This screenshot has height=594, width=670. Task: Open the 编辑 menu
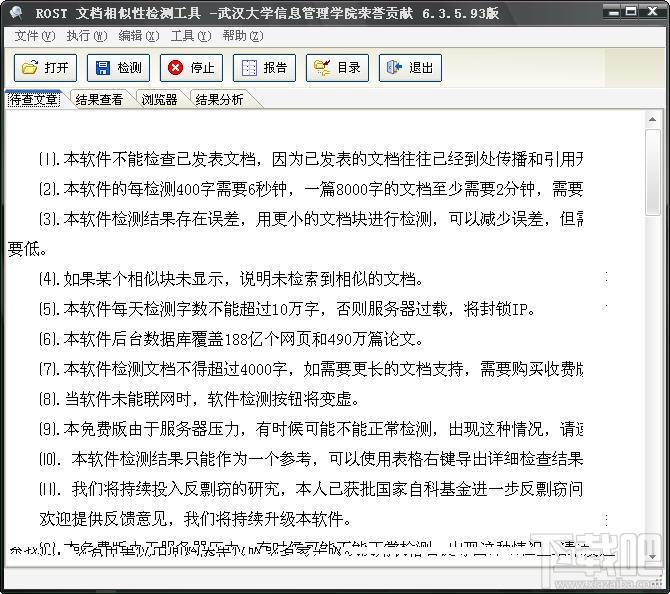(x=139, y=36)
